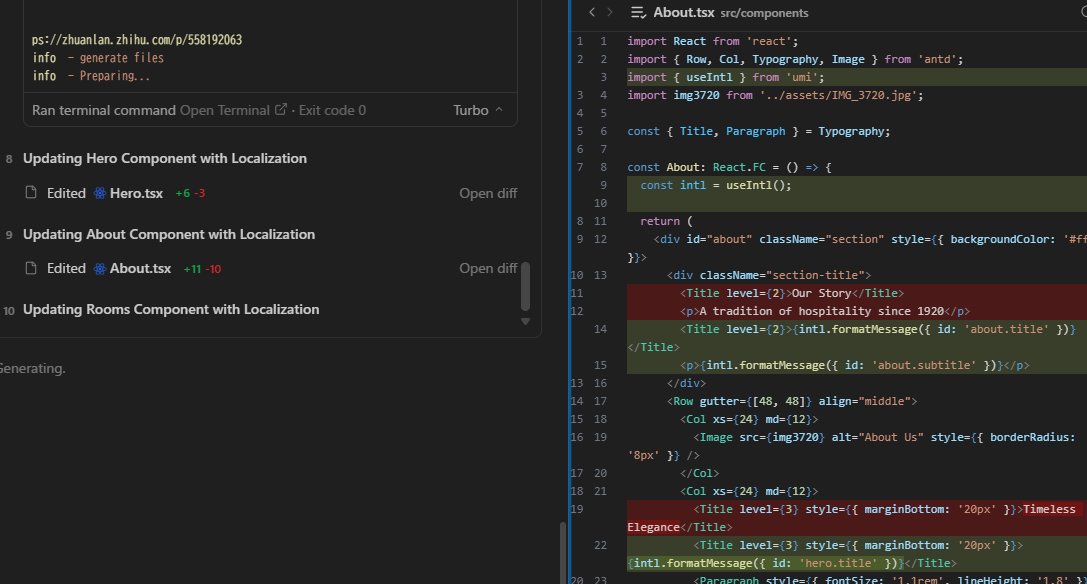Select step Updating About Component with Localization
The image size is (1087, 584).
click(x=169, y=234)
